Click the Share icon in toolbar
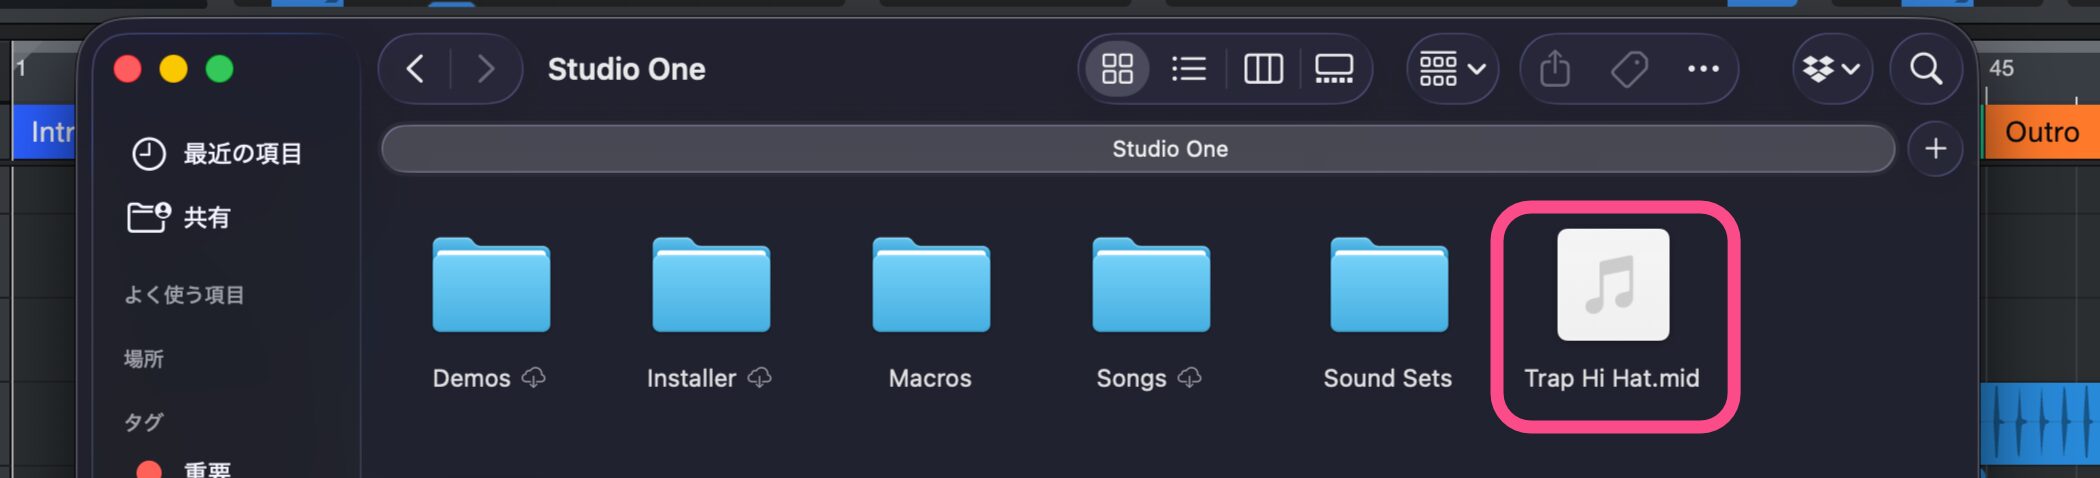 [x=1555, y=69]
